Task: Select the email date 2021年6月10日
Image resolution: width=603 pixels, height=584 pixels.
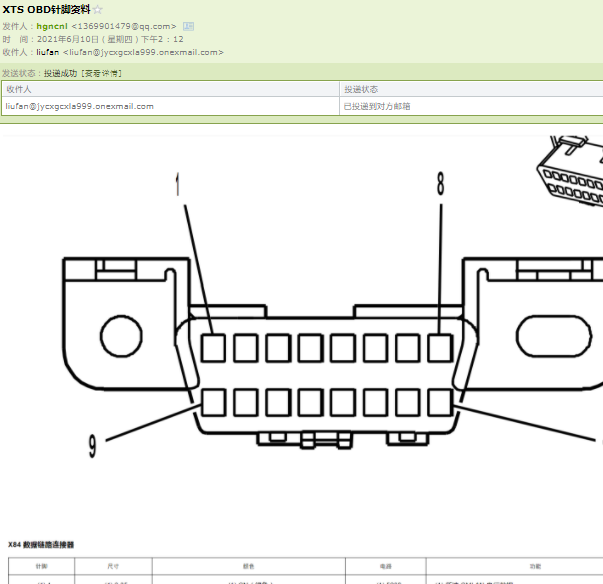Action: pos(68,39)
